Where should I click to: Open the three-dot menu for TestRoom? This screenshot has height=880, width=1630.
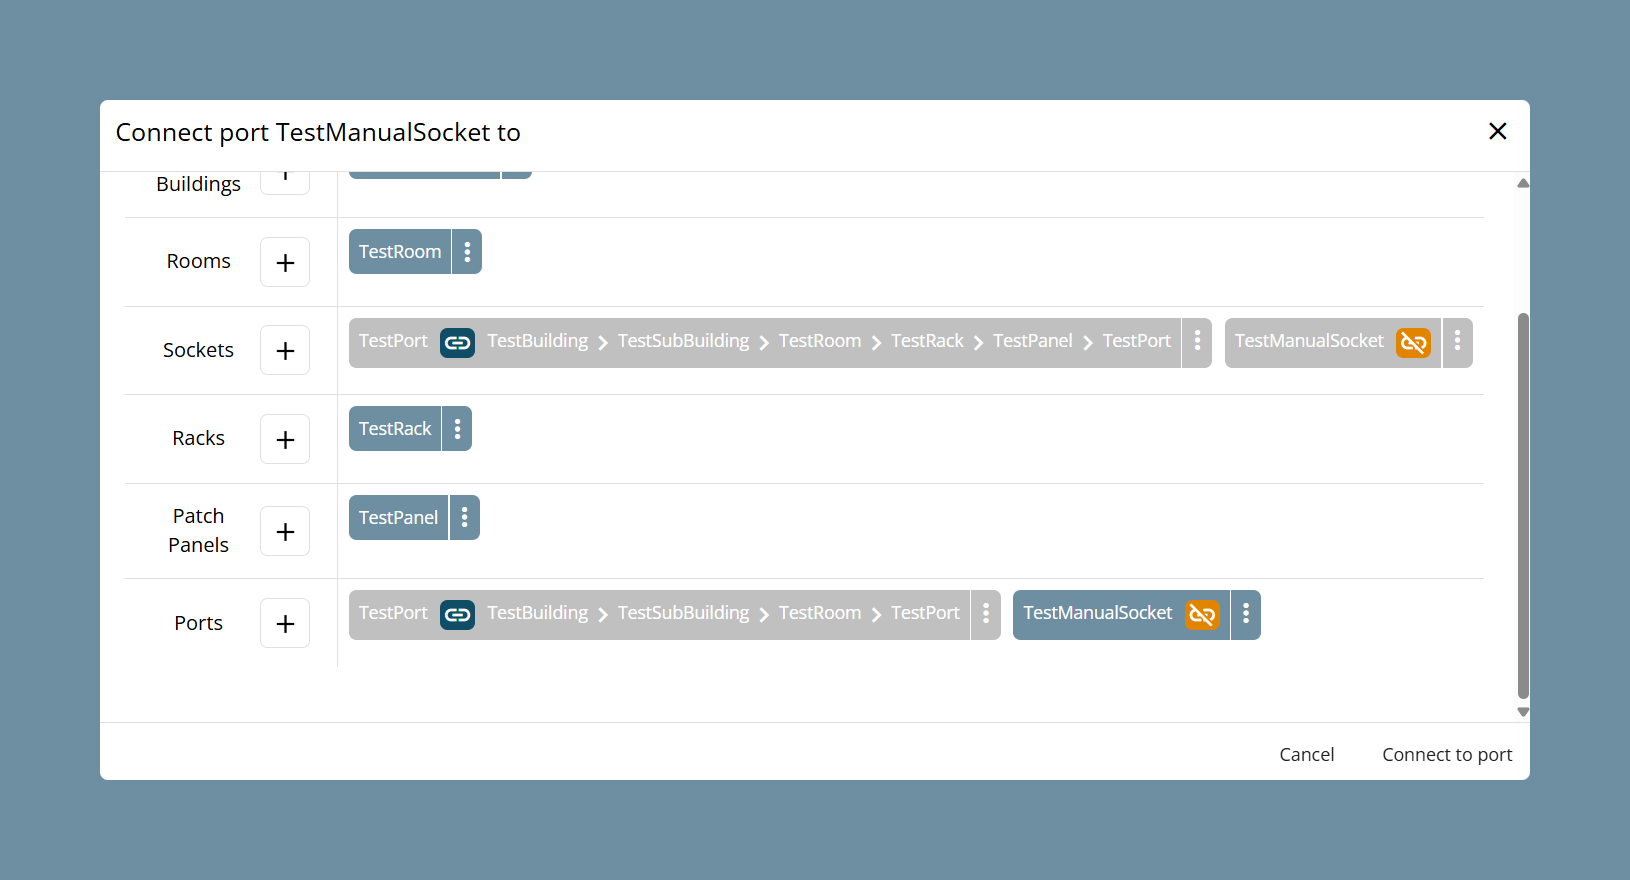pyautogui.click(x=467, y=252)
